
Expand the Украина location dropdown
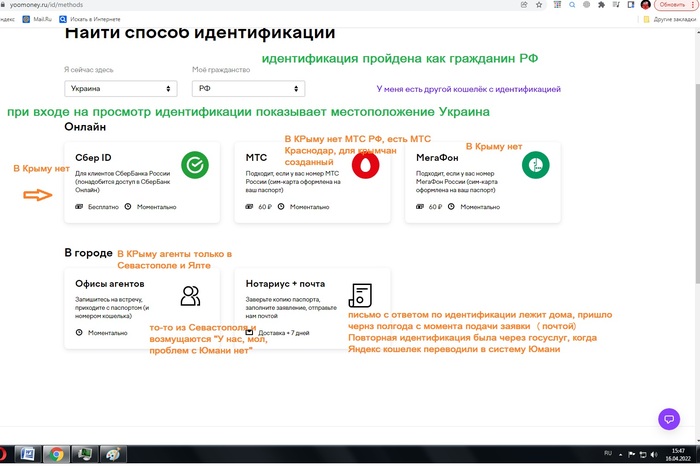[x=113, y=88]
